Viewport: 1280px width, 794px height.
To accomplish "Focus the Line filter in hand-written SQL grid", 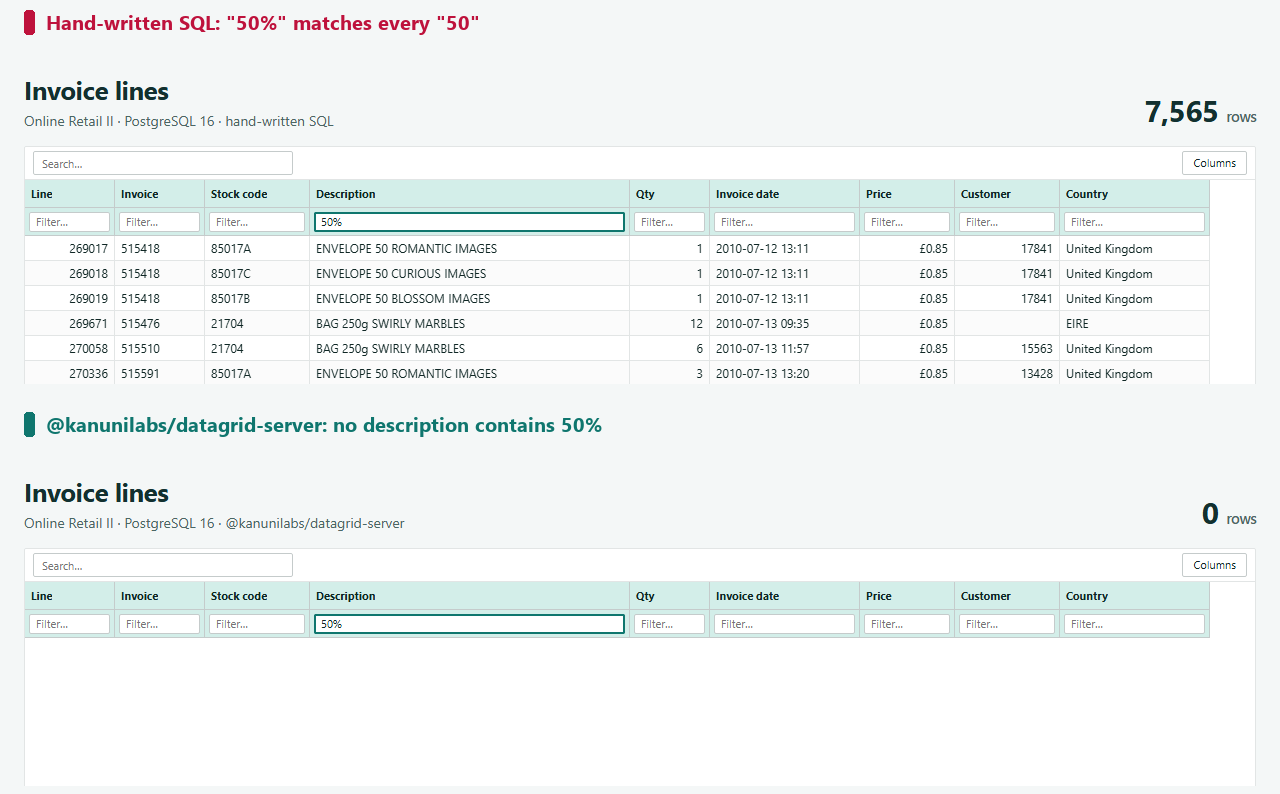I will (x=70, y=222).
